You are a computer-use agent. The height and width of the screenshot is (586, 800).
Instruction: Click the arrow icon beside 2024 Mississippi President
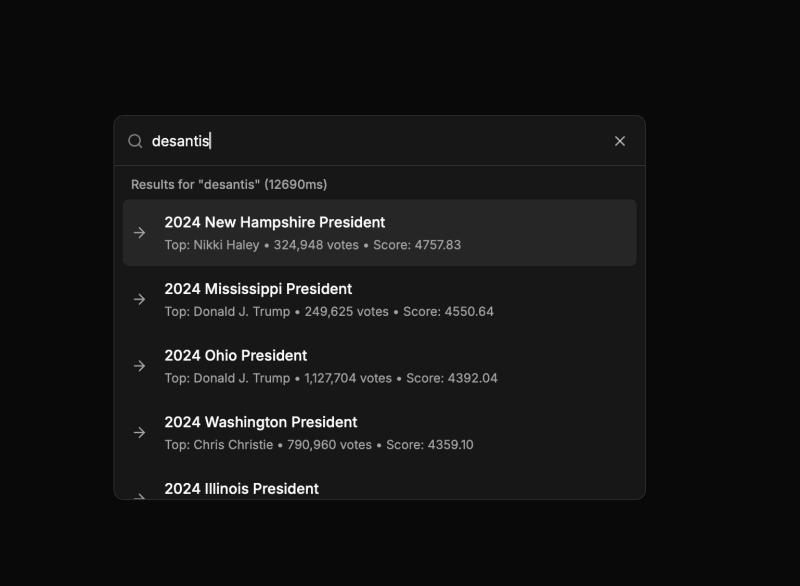(139, 299)
